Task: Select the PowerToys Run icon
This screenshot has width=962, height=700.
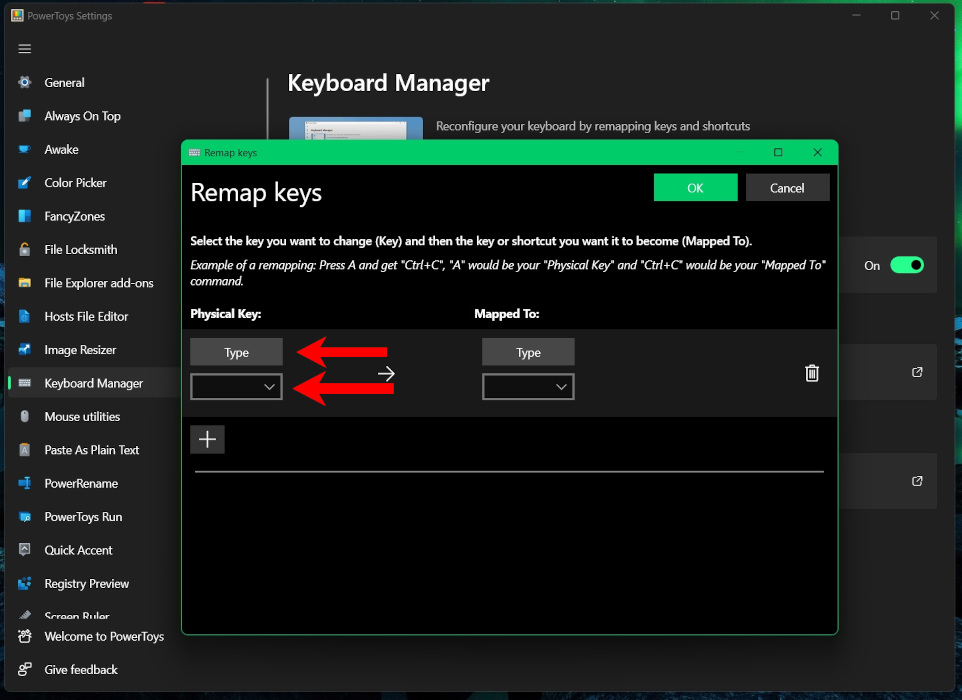Action: [x=23, y=516]
